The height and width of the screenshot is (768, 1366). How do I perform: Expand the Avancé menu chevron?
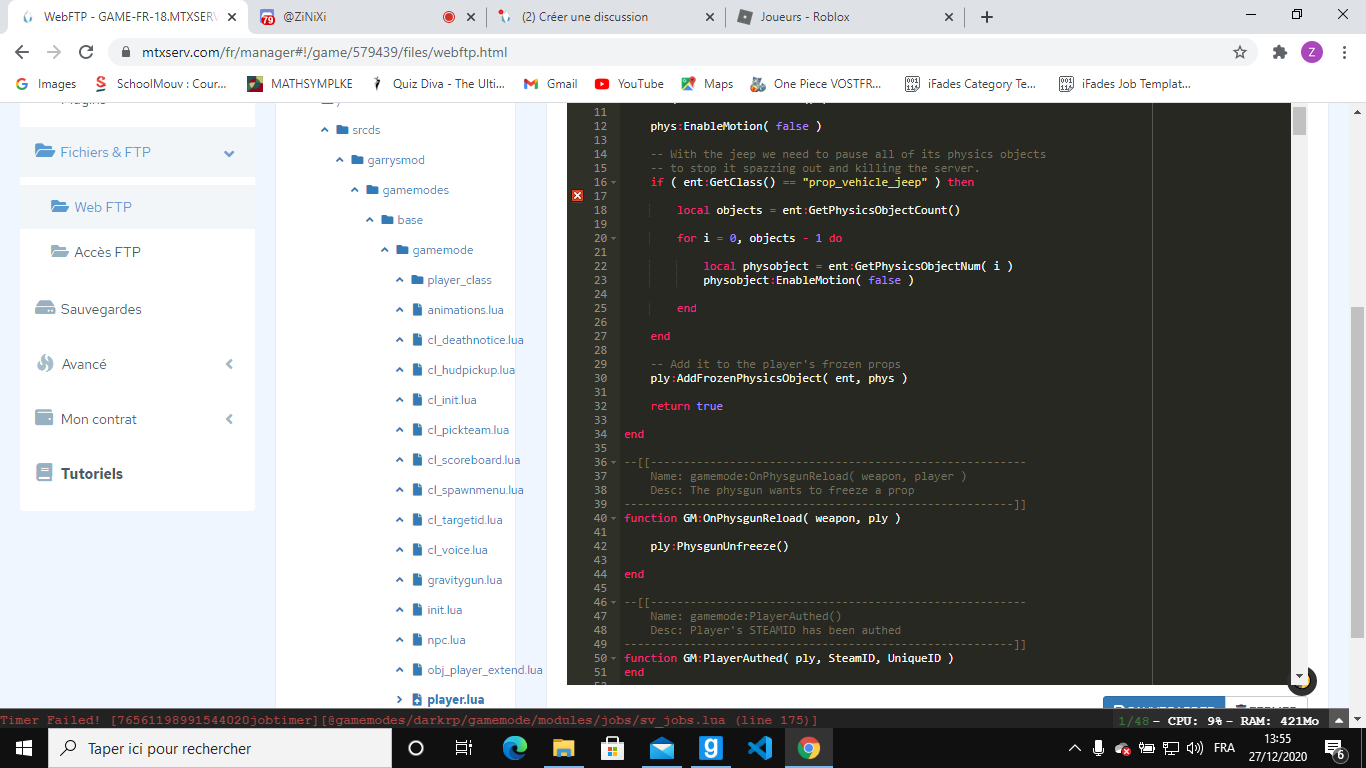[229, 364]
